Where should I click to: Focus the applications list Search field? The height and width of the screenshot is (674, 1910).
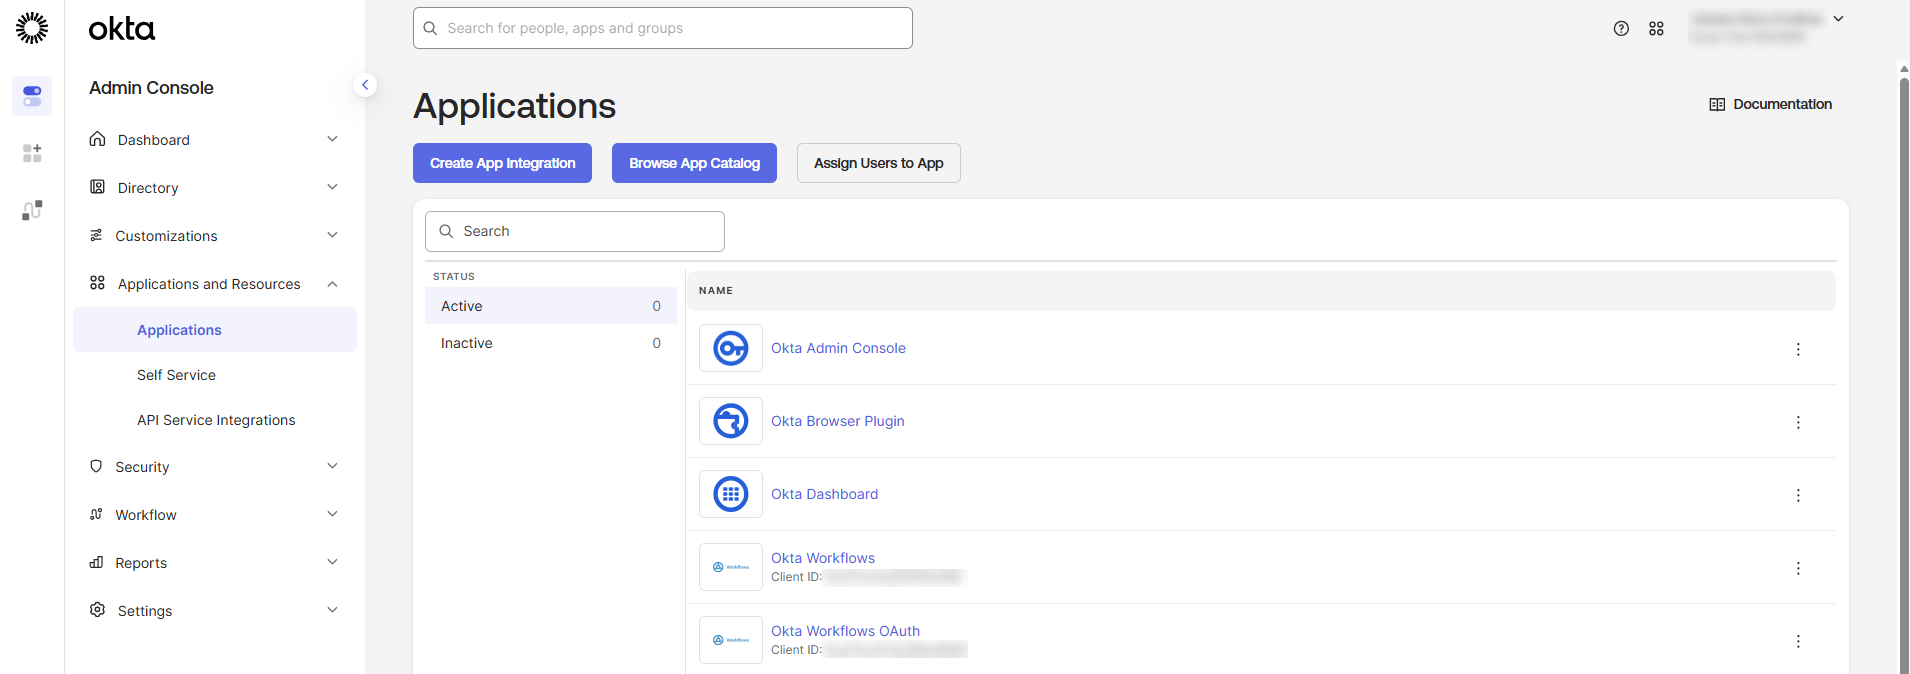coord(575,231)
